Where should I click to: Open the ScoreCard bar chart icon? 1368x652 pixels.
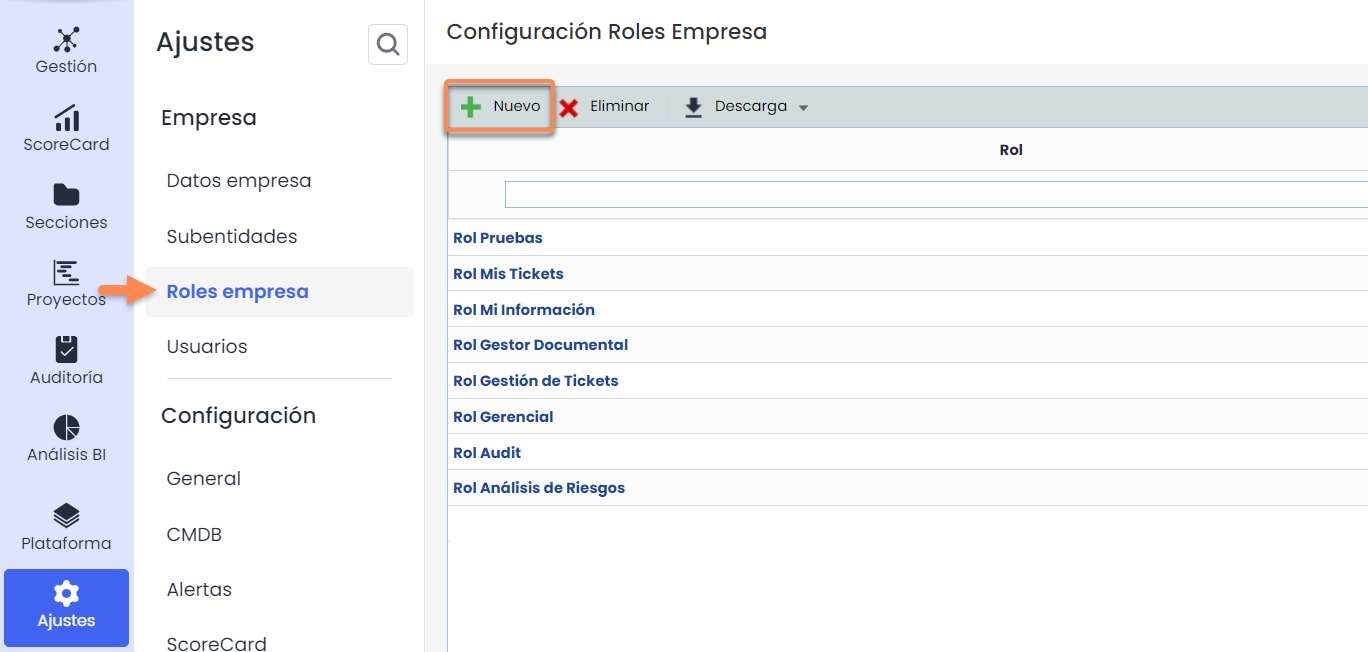point(66,118)
